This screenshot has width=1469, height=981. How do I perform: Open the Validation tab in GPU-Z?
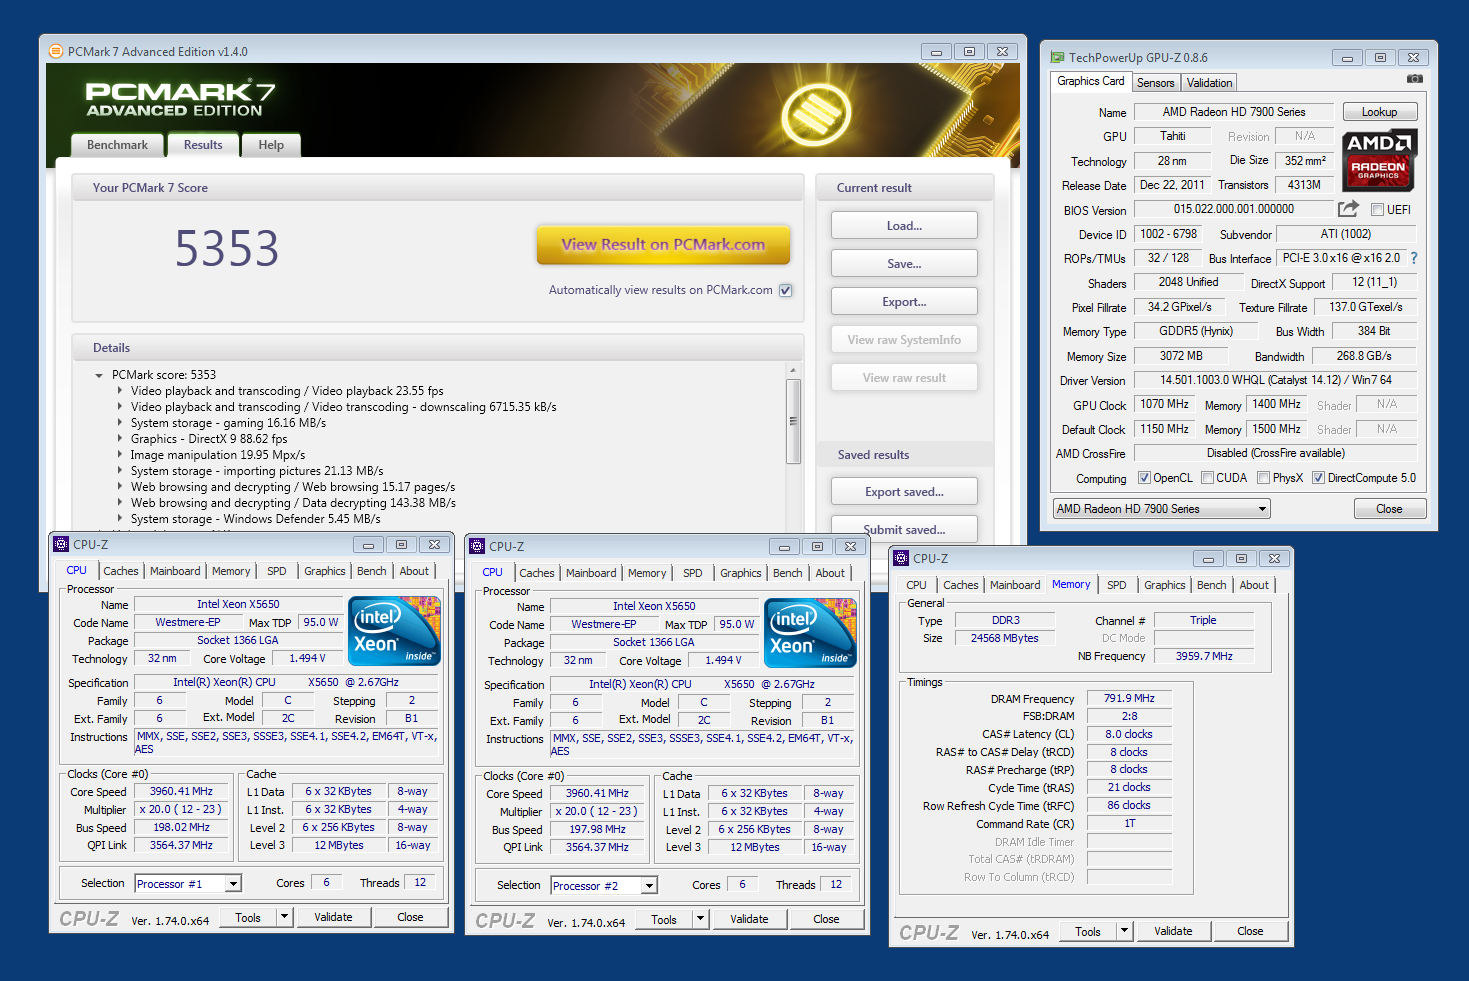[x=1210, y=83]
